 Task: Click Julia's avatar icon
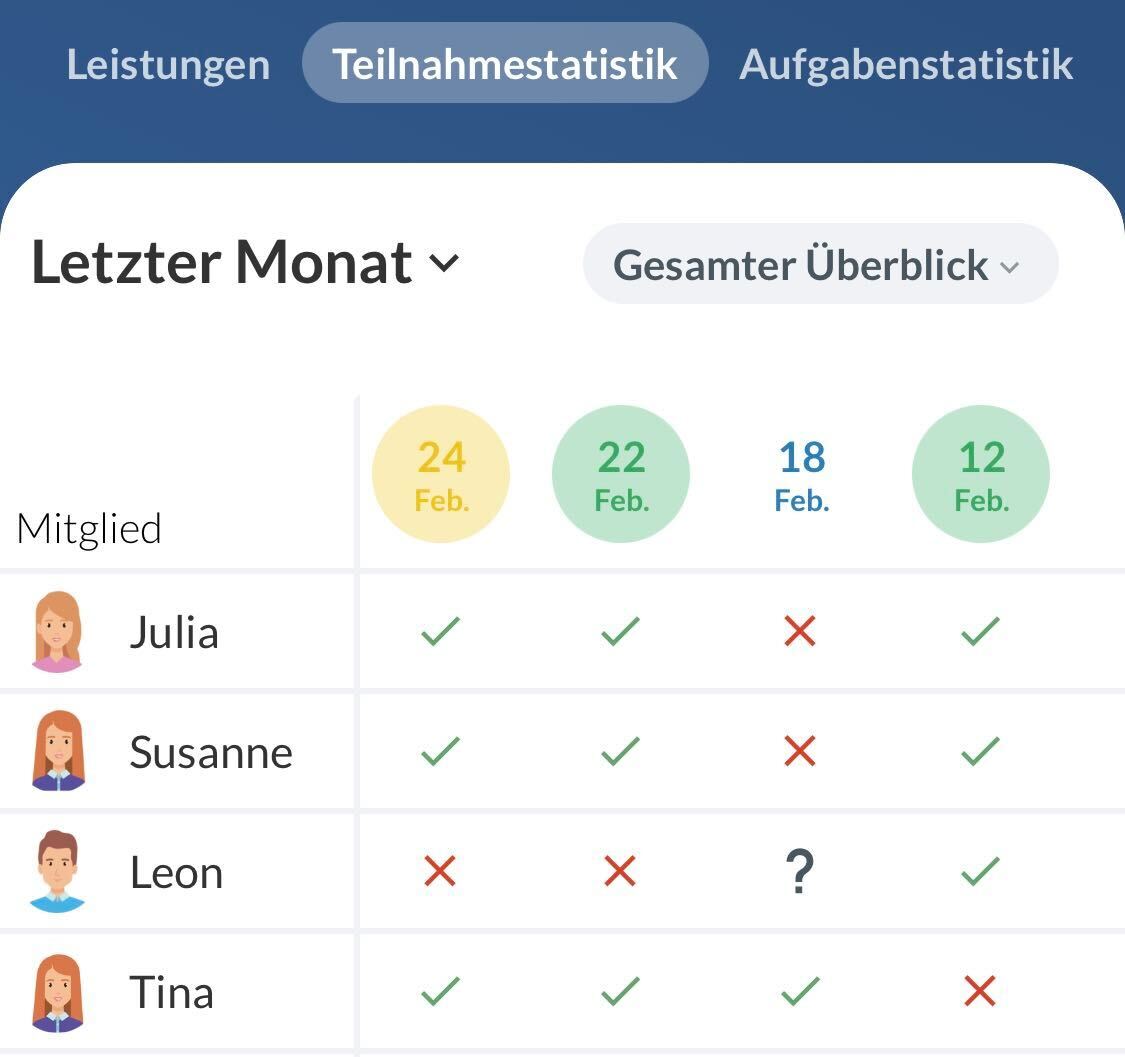point(58,632)
